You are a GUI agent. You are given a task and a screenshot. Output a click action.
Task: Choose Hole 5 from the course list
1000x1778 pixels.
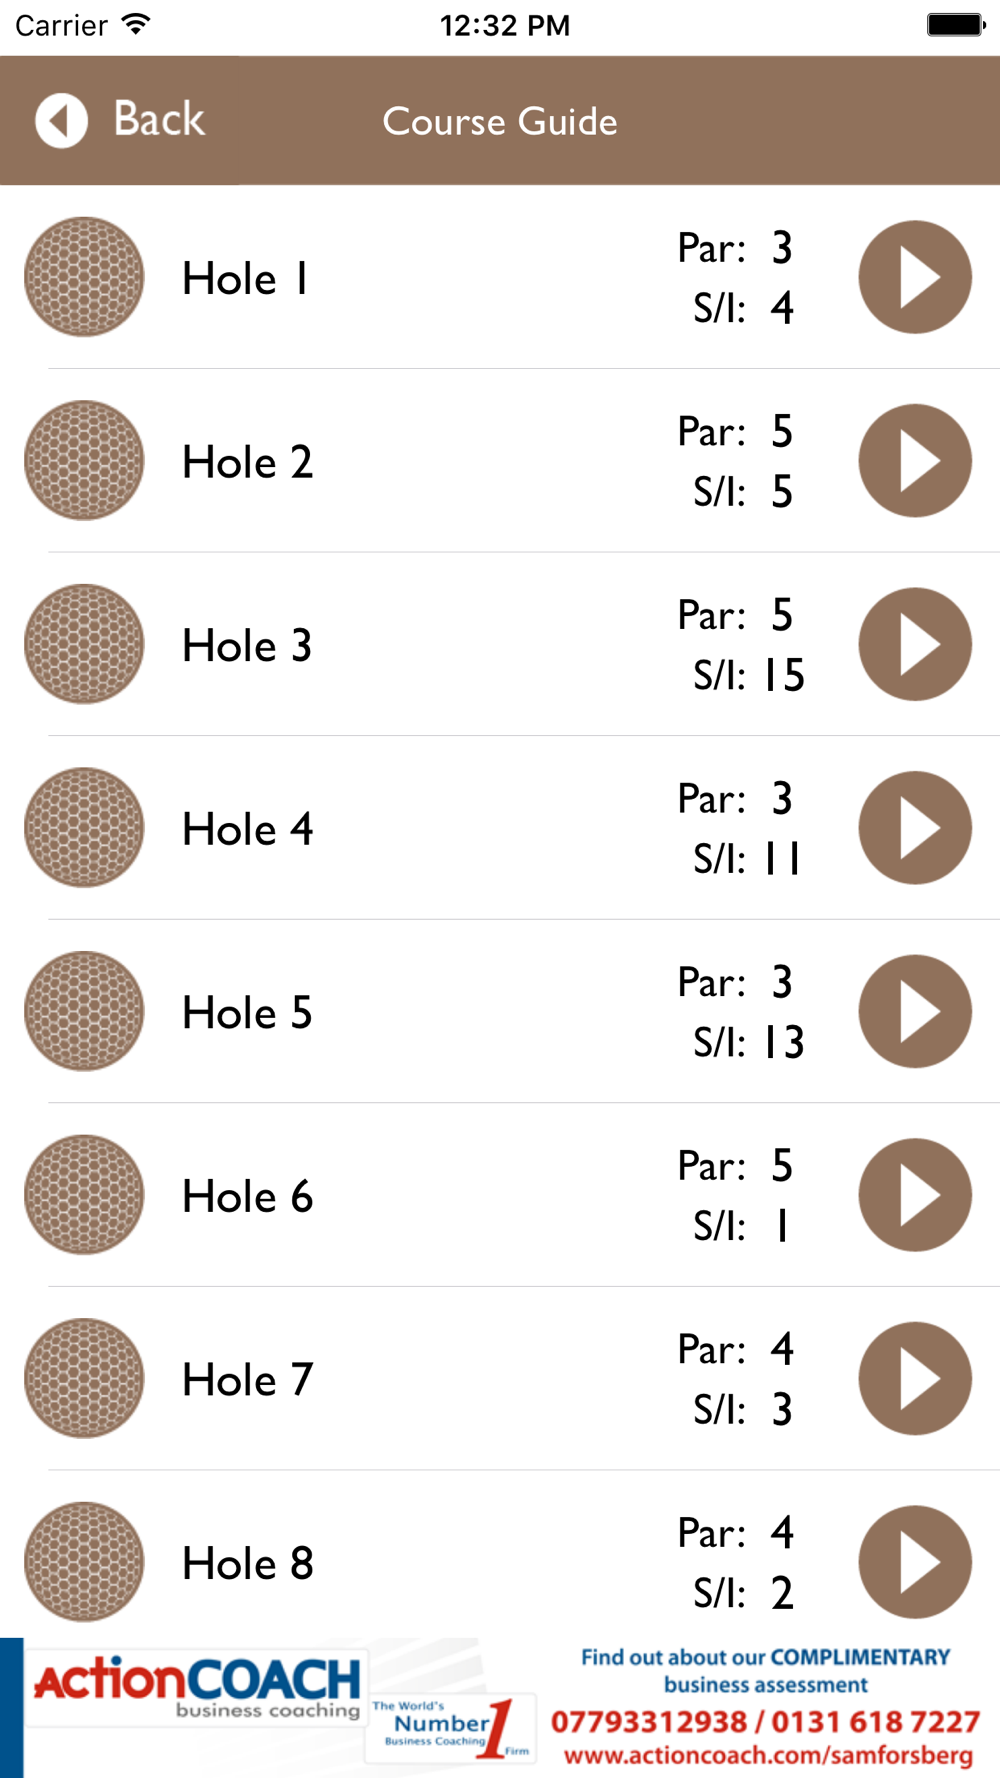(x=247, y=1013)
